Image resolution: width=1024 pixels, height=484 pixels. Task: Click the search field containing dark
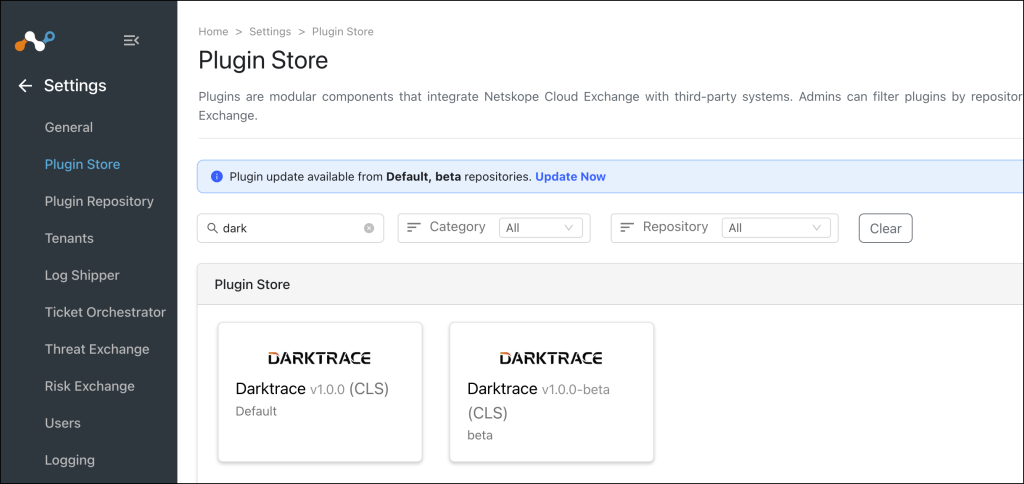pyautogui.click(x=291, y=228)
